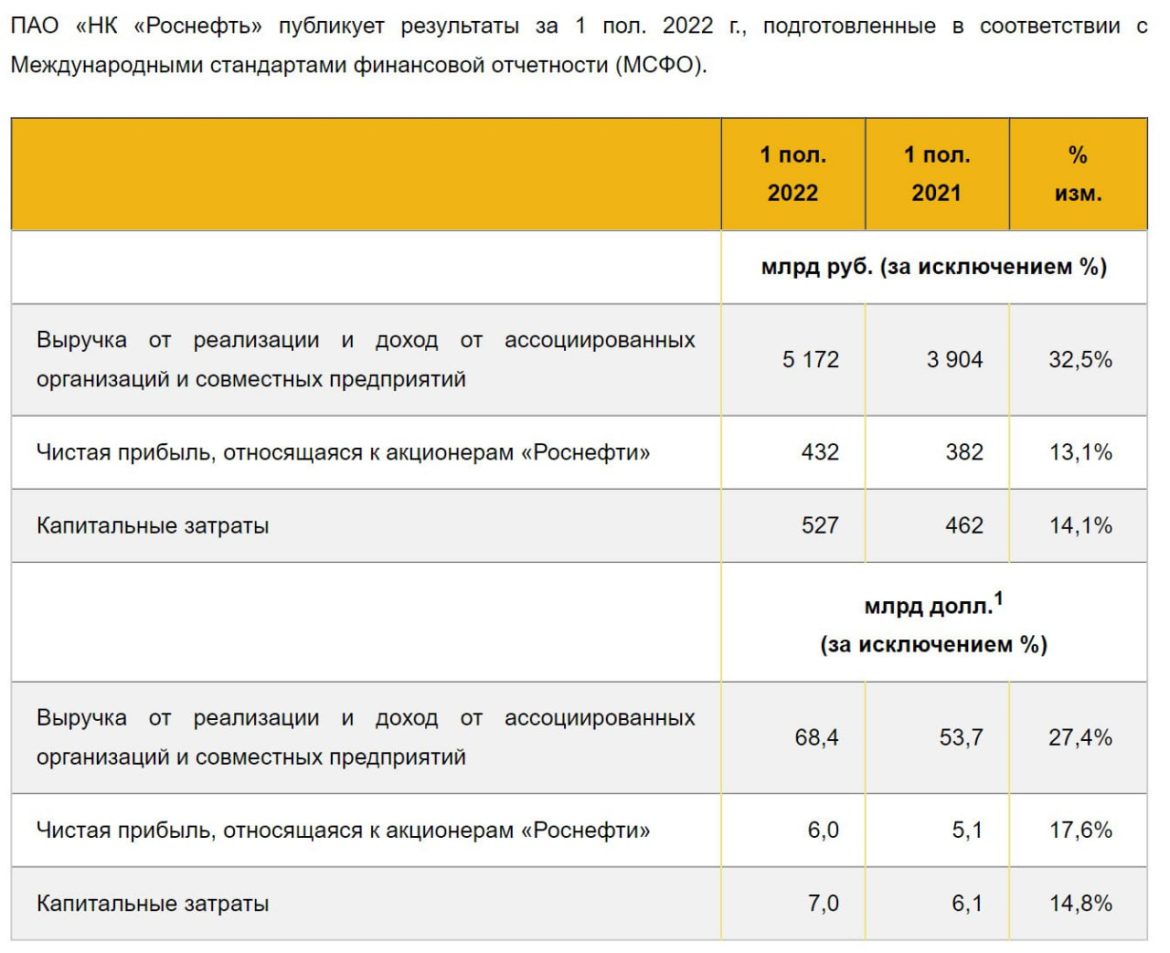The height and width of the screenshot is (953, 1170).
Task: Select the "1 пол. 2021" column header
Action: pos(936,174)
